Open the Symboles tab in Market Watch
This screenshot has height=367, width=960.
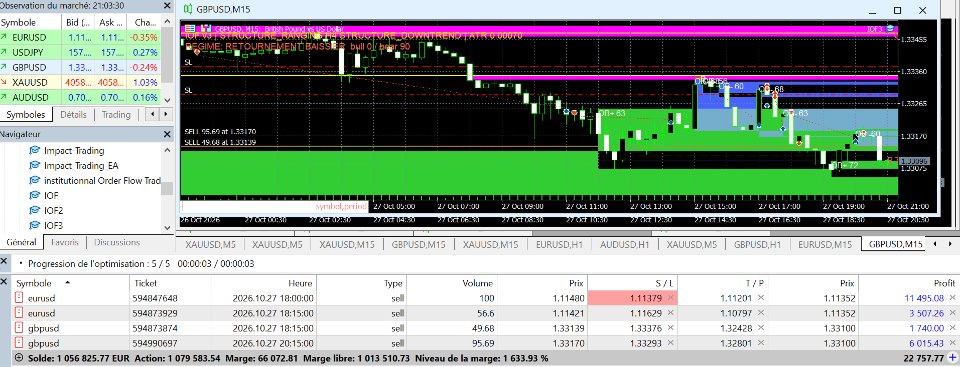[x=26, y=115]
